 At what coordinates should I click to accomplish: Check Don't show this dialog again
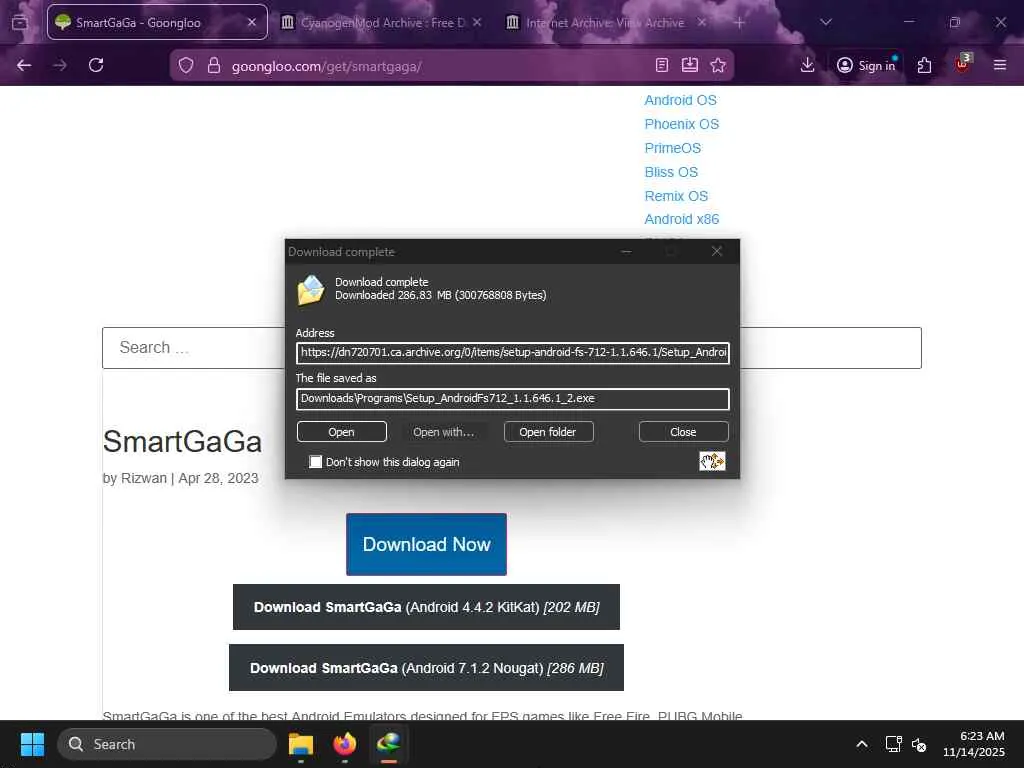click(315, 462)
